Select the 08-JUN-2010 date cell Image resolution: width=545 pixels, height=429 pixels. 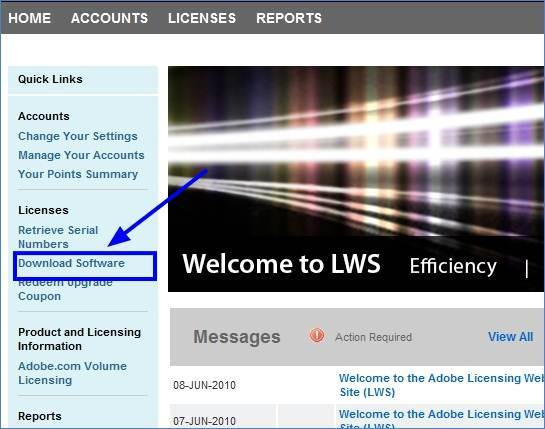(204, 385)
